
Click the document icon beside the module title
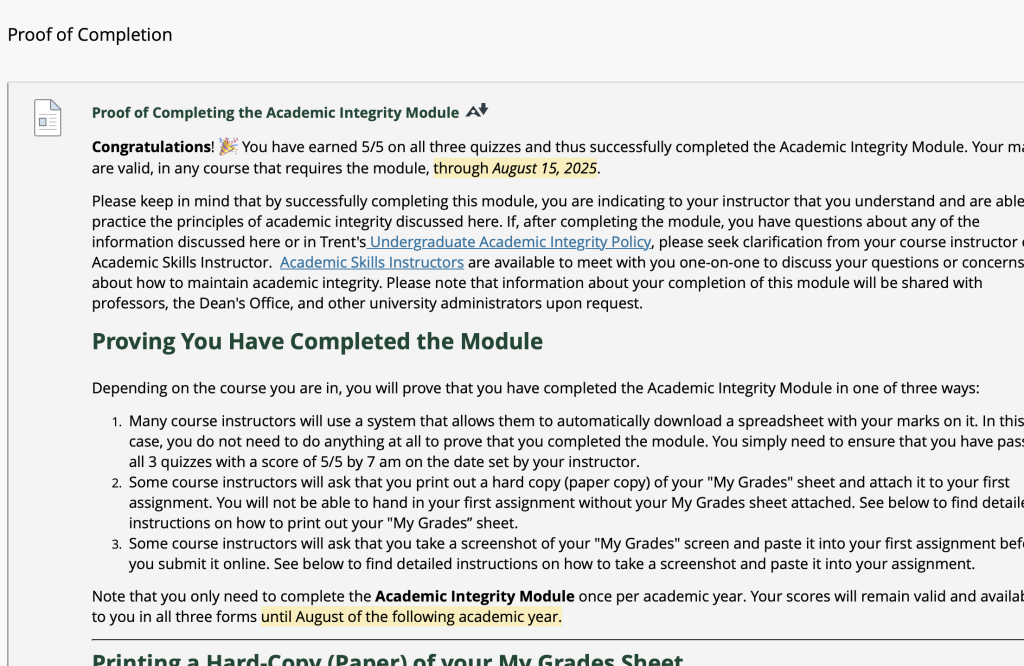(48, 118)
